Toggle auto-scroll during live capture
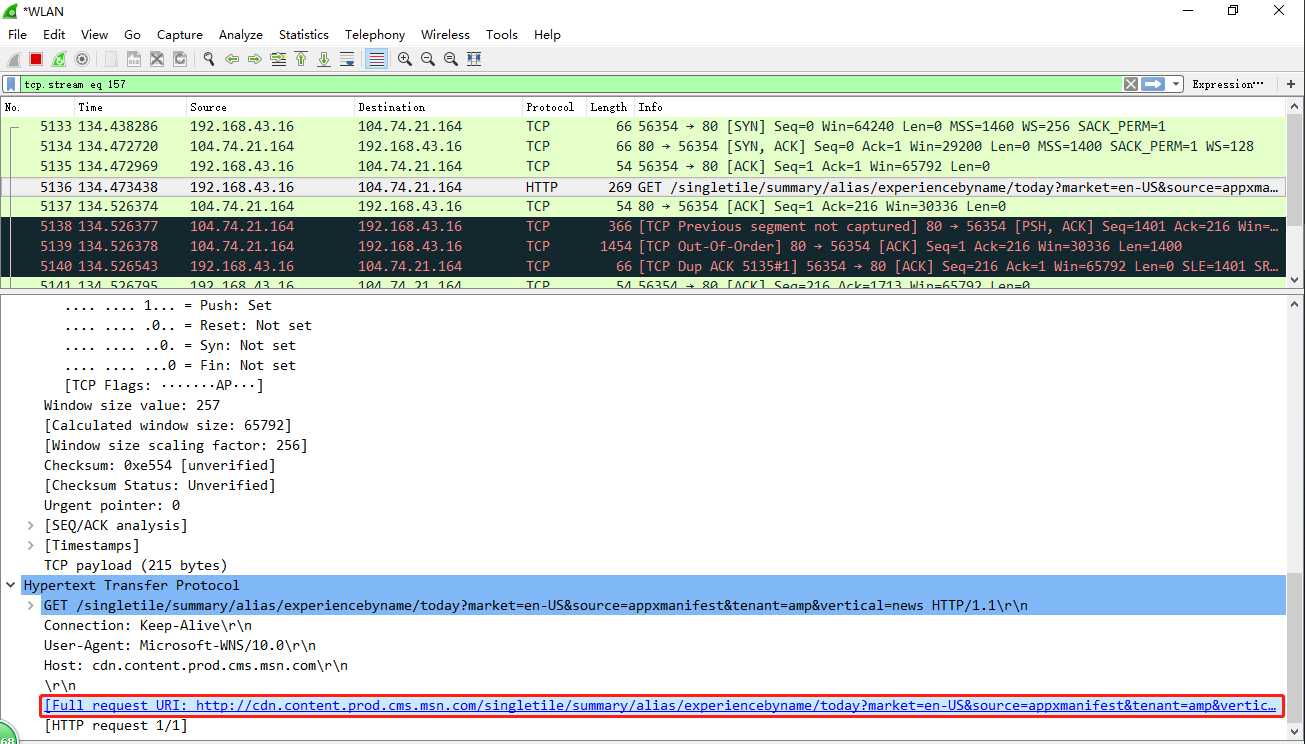1305x744 pixels. [x=347, y=59]
